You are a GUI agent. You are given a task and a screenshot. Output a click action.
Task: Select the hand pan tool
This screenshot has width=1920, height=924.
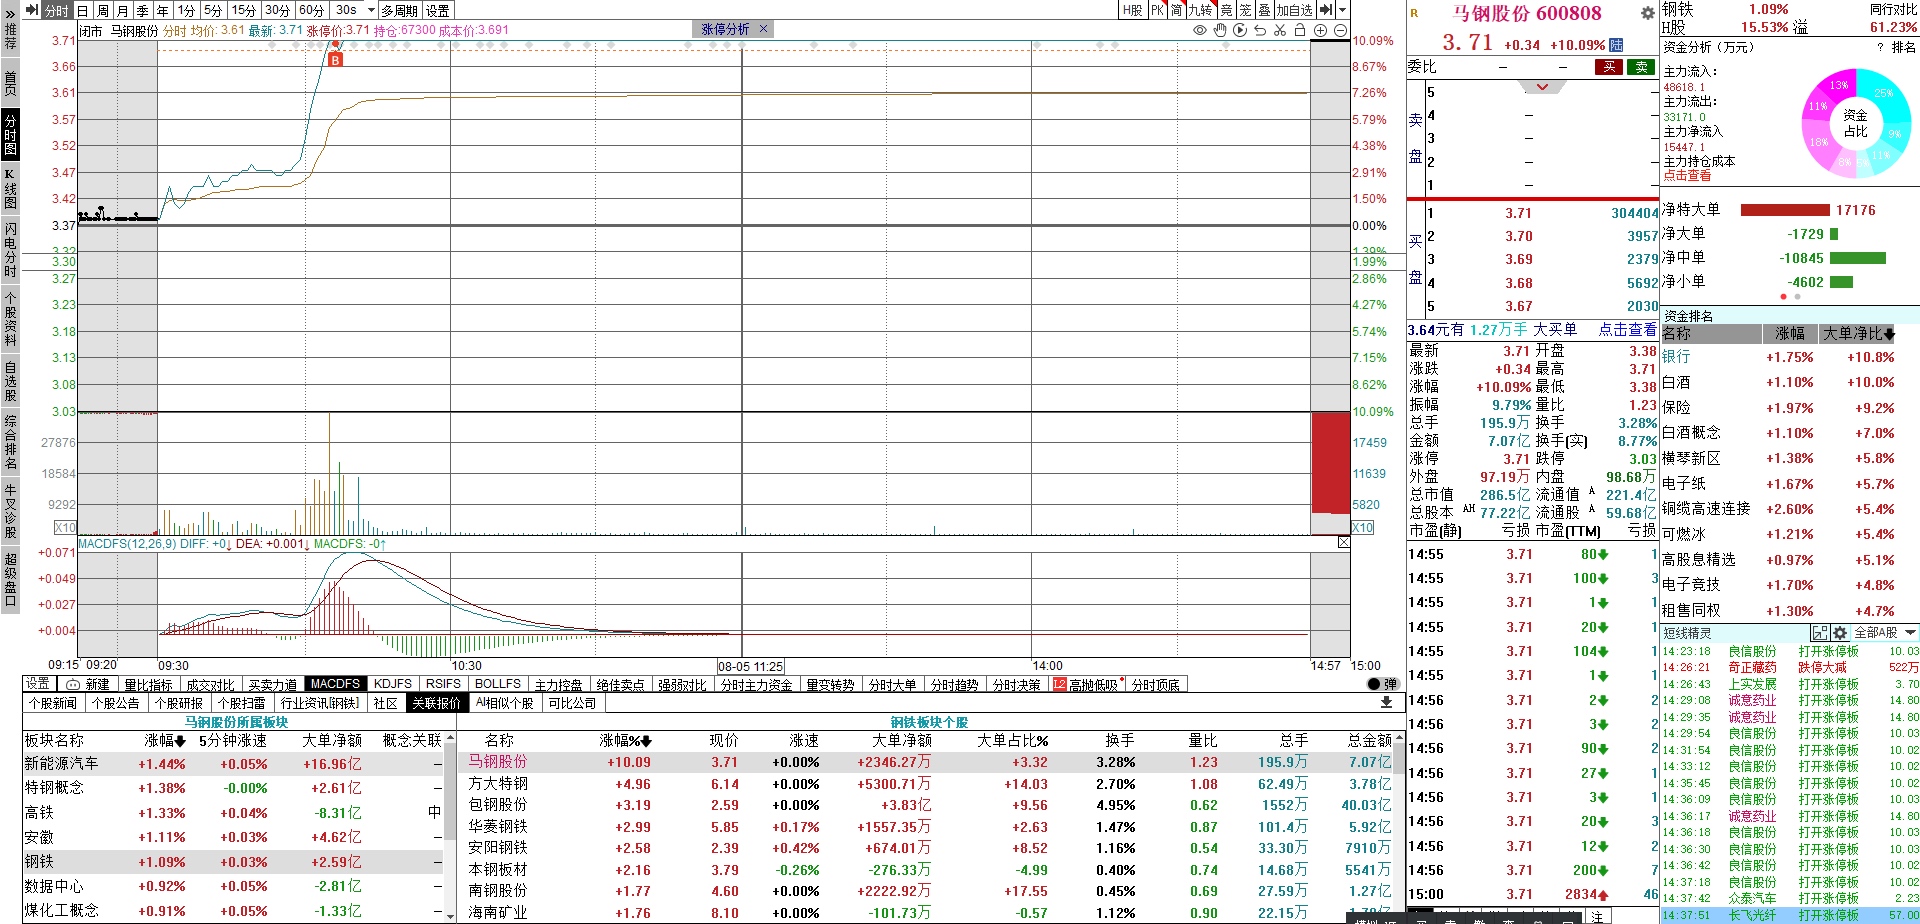click(1220, 31)
